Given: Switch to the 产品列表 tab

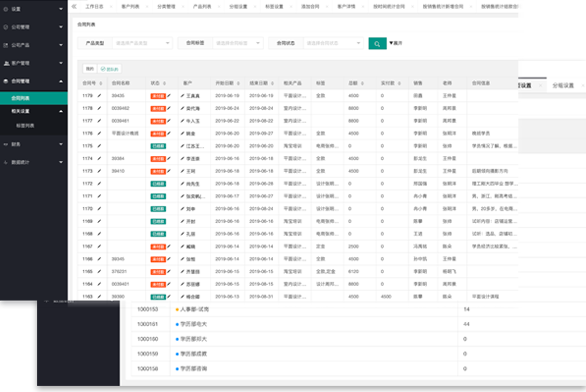Looking at the screenshot, I should 202,6.
